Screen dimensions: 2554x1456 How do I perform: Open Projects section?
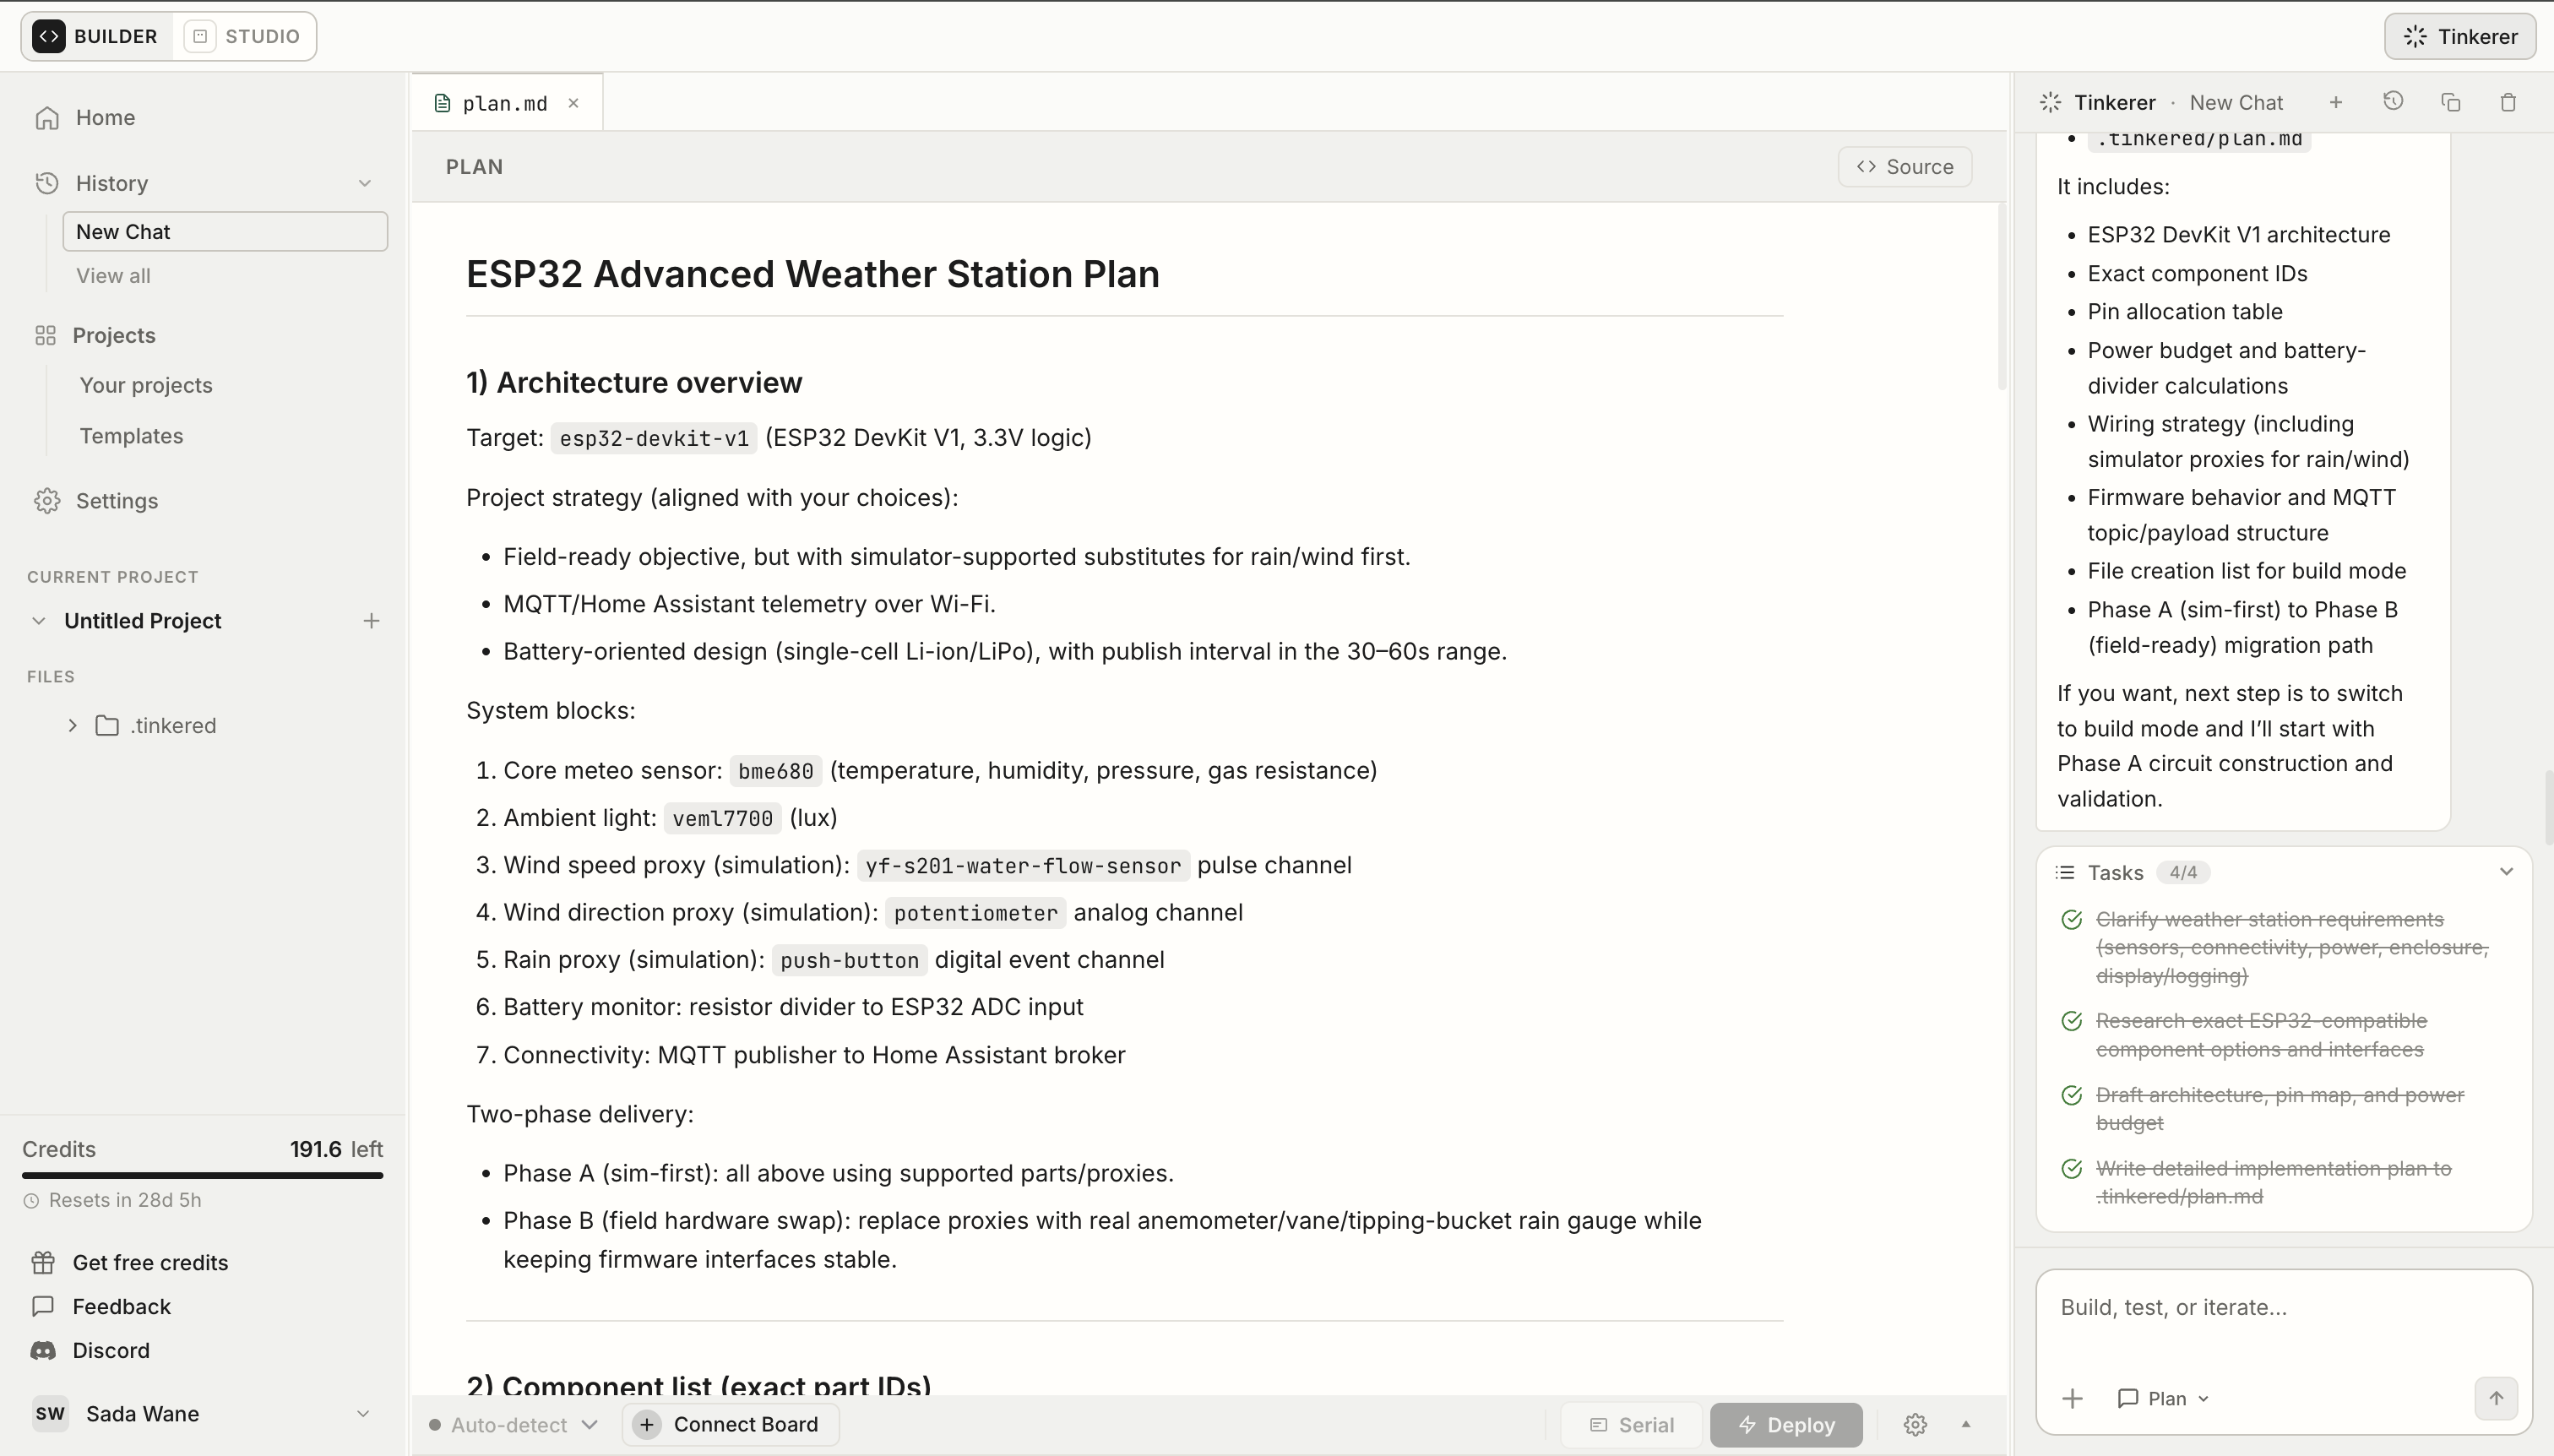[x=113, y=335]
